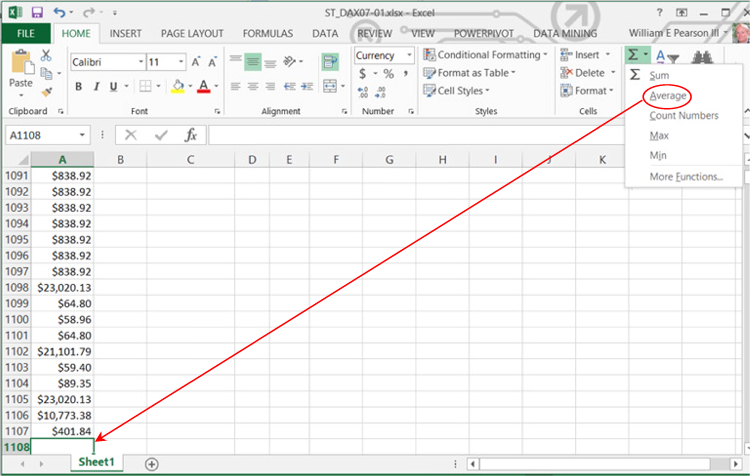Open the Calibri font name dropdown
Screen dimensions: 750x476
pos(141,62)
